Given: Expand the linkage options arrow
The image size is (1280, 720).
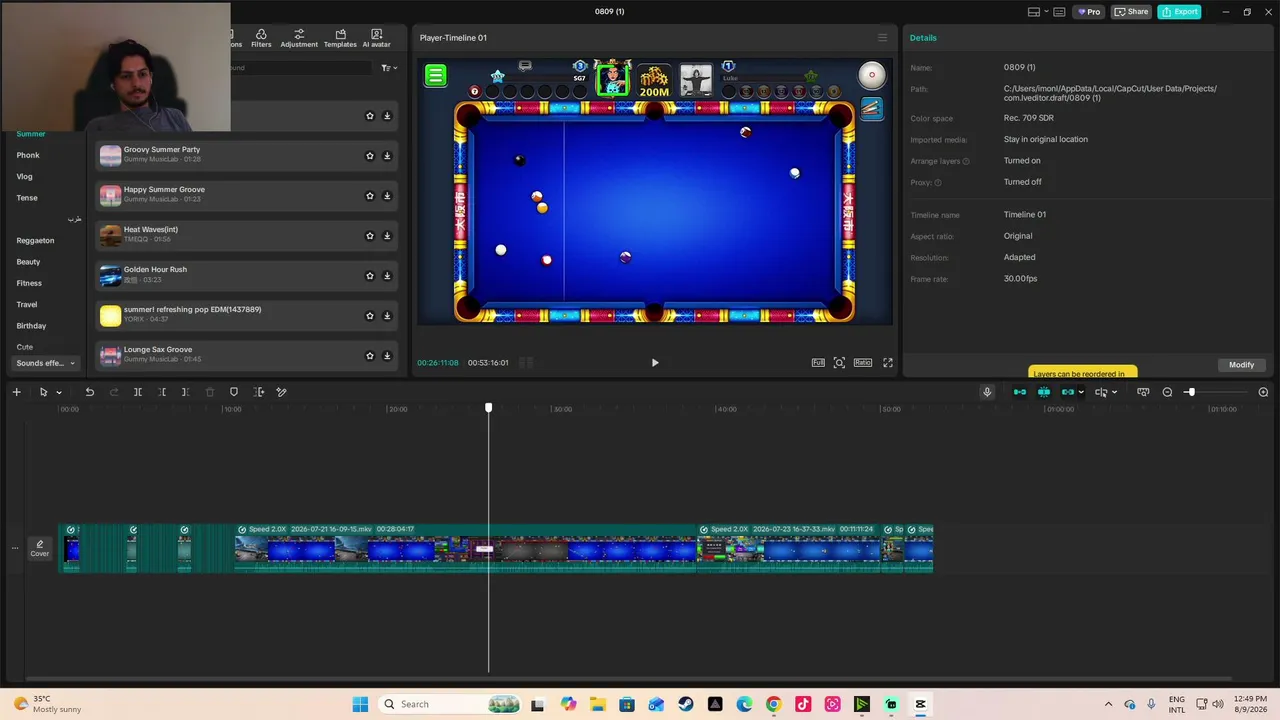Looking at the screenshot, I should point(1081,393).
